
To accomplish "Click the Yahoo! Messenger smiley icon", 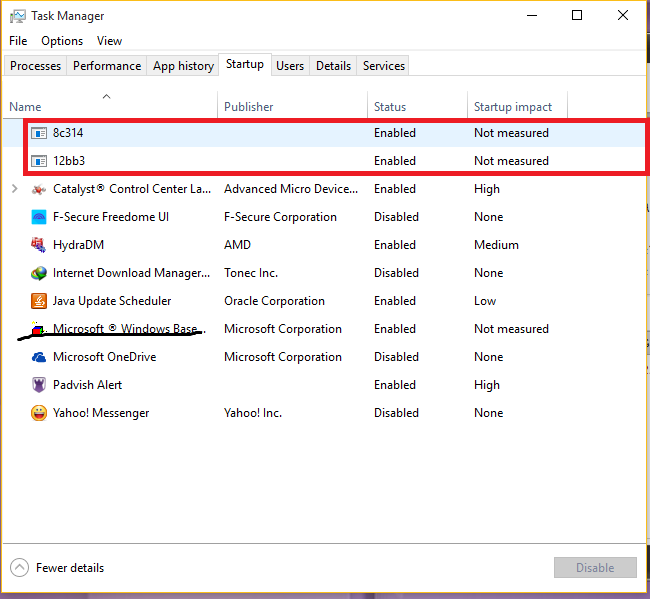I will (x=39, y=413).
